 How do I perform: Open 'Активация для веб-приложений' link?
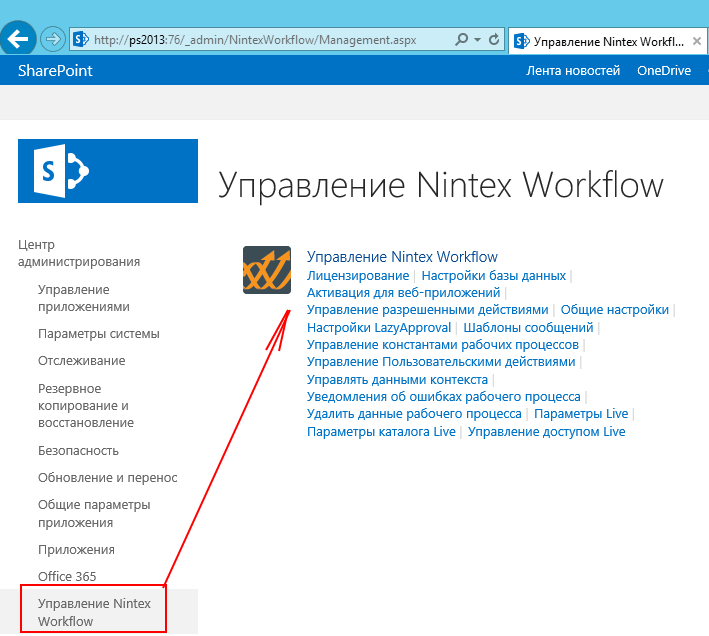click(x=403, y=293)
